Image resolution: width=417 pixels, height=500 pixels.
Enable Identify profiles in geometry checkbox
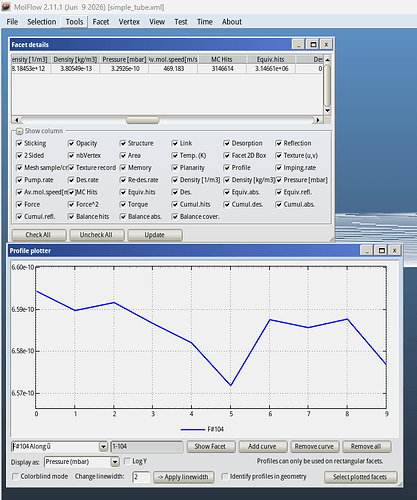click(x=225, y=477)
